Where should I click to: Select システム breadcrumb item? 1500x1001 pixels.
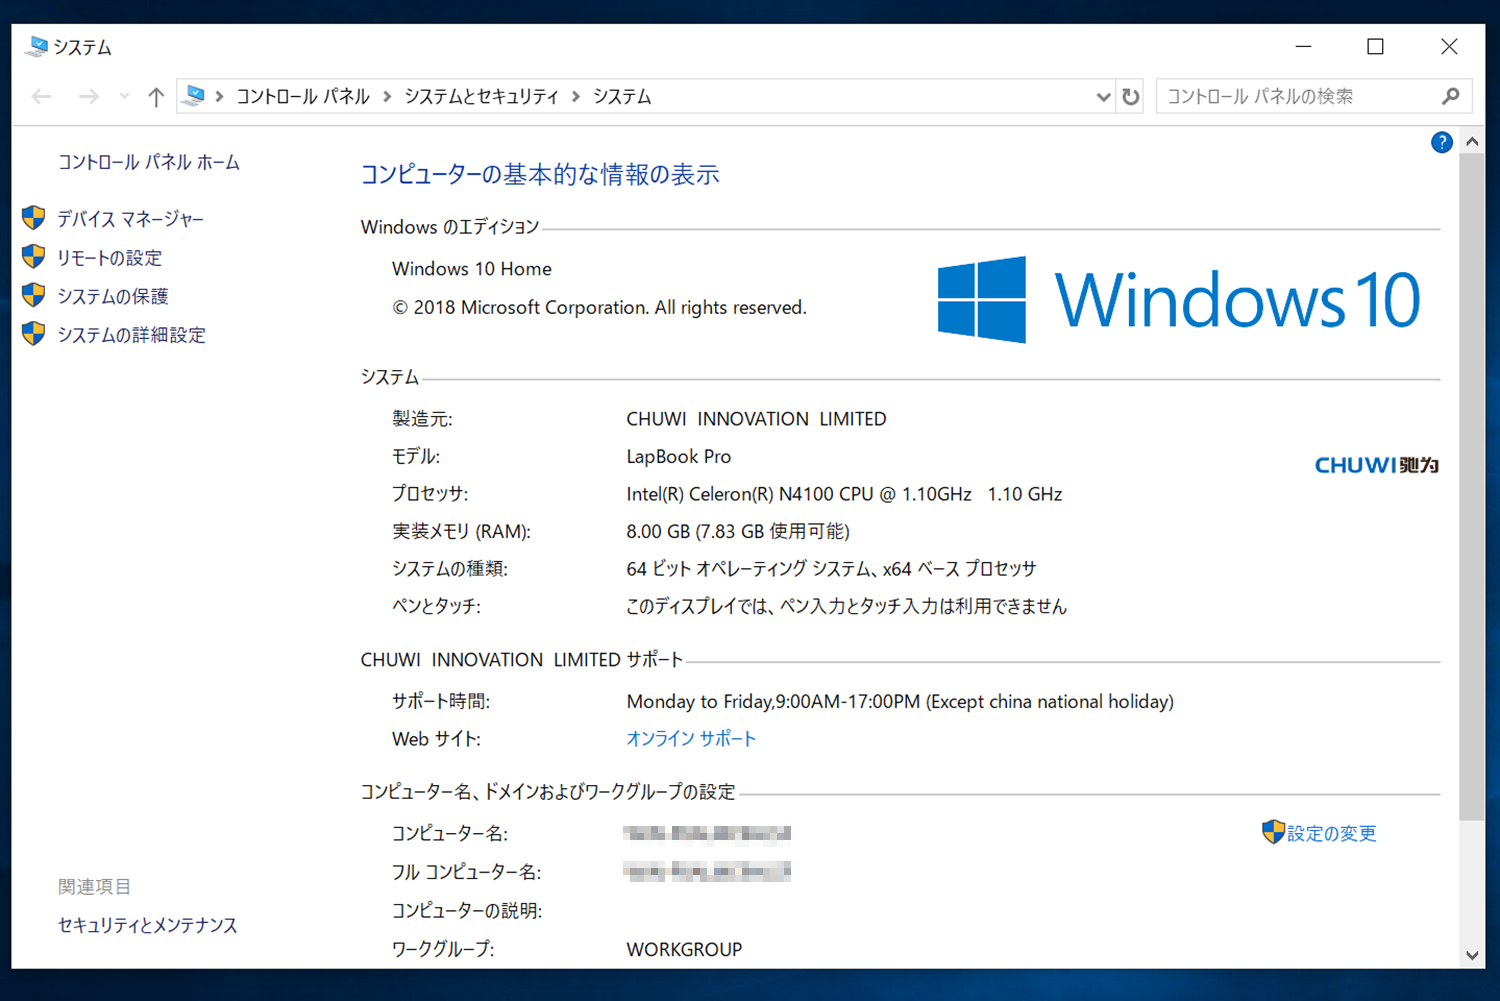click(x=622, y=97)
